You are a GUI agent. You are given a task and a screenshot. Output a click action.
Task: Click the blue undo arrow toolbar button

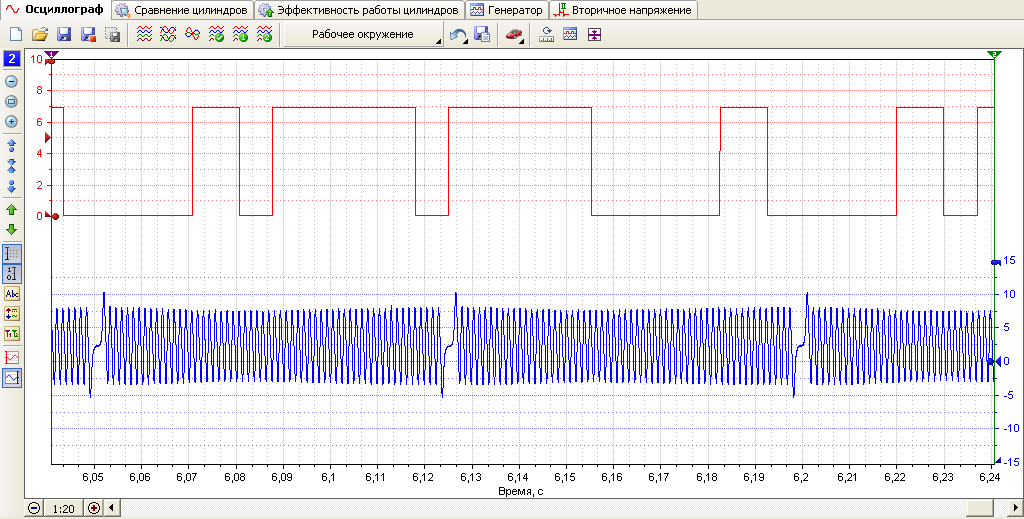[458, 35]
